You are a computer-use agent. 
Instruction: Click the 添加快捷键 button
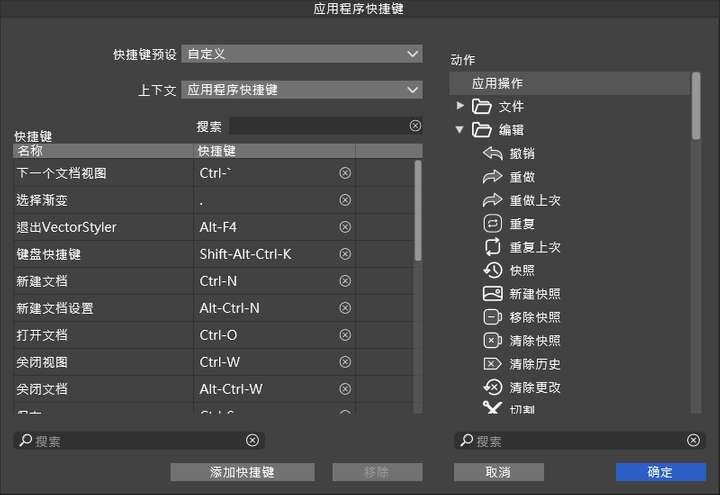242,472
